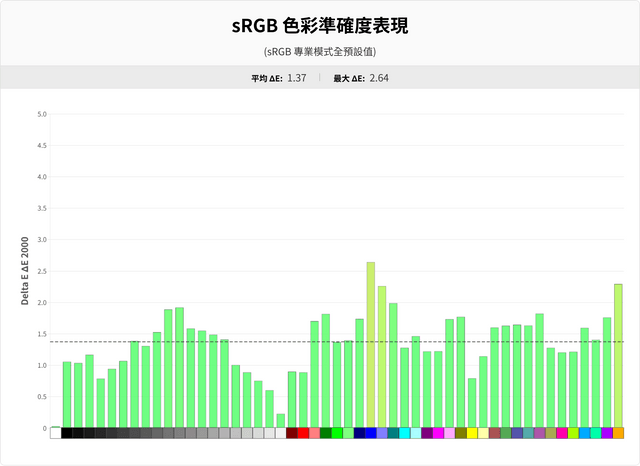Click the orange color swatch
640x466 pixels.
coord(618,433)
